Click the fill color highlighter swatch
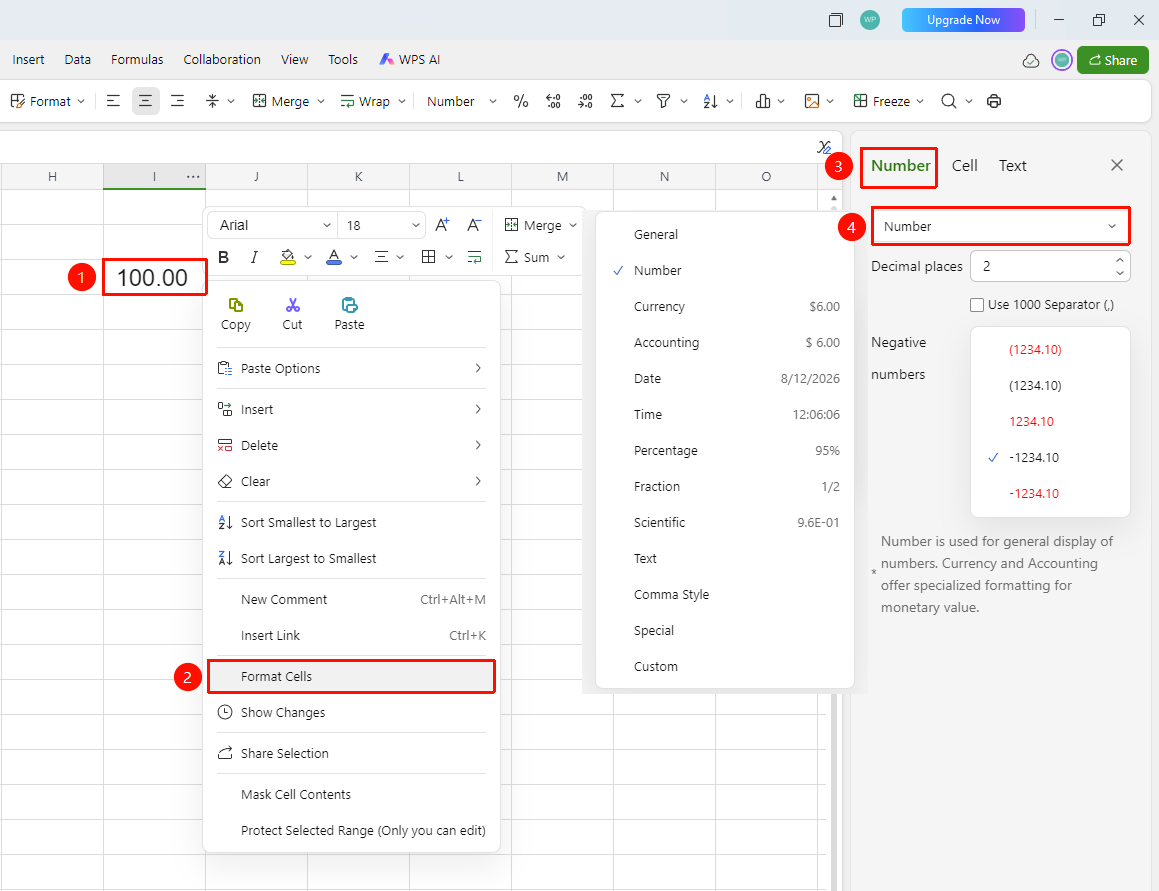 288,257
